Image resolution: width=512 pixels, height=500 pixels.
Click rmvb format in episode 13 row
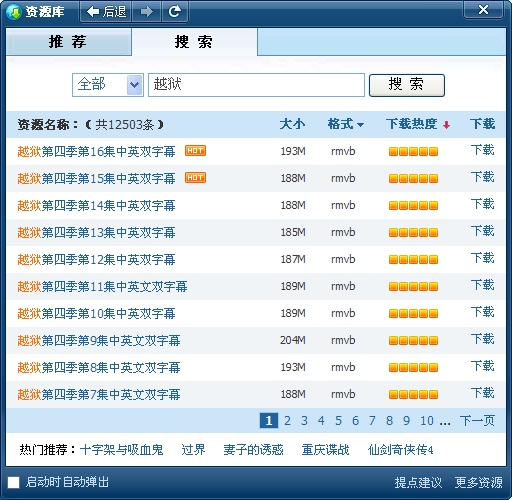tap(343, 232)
